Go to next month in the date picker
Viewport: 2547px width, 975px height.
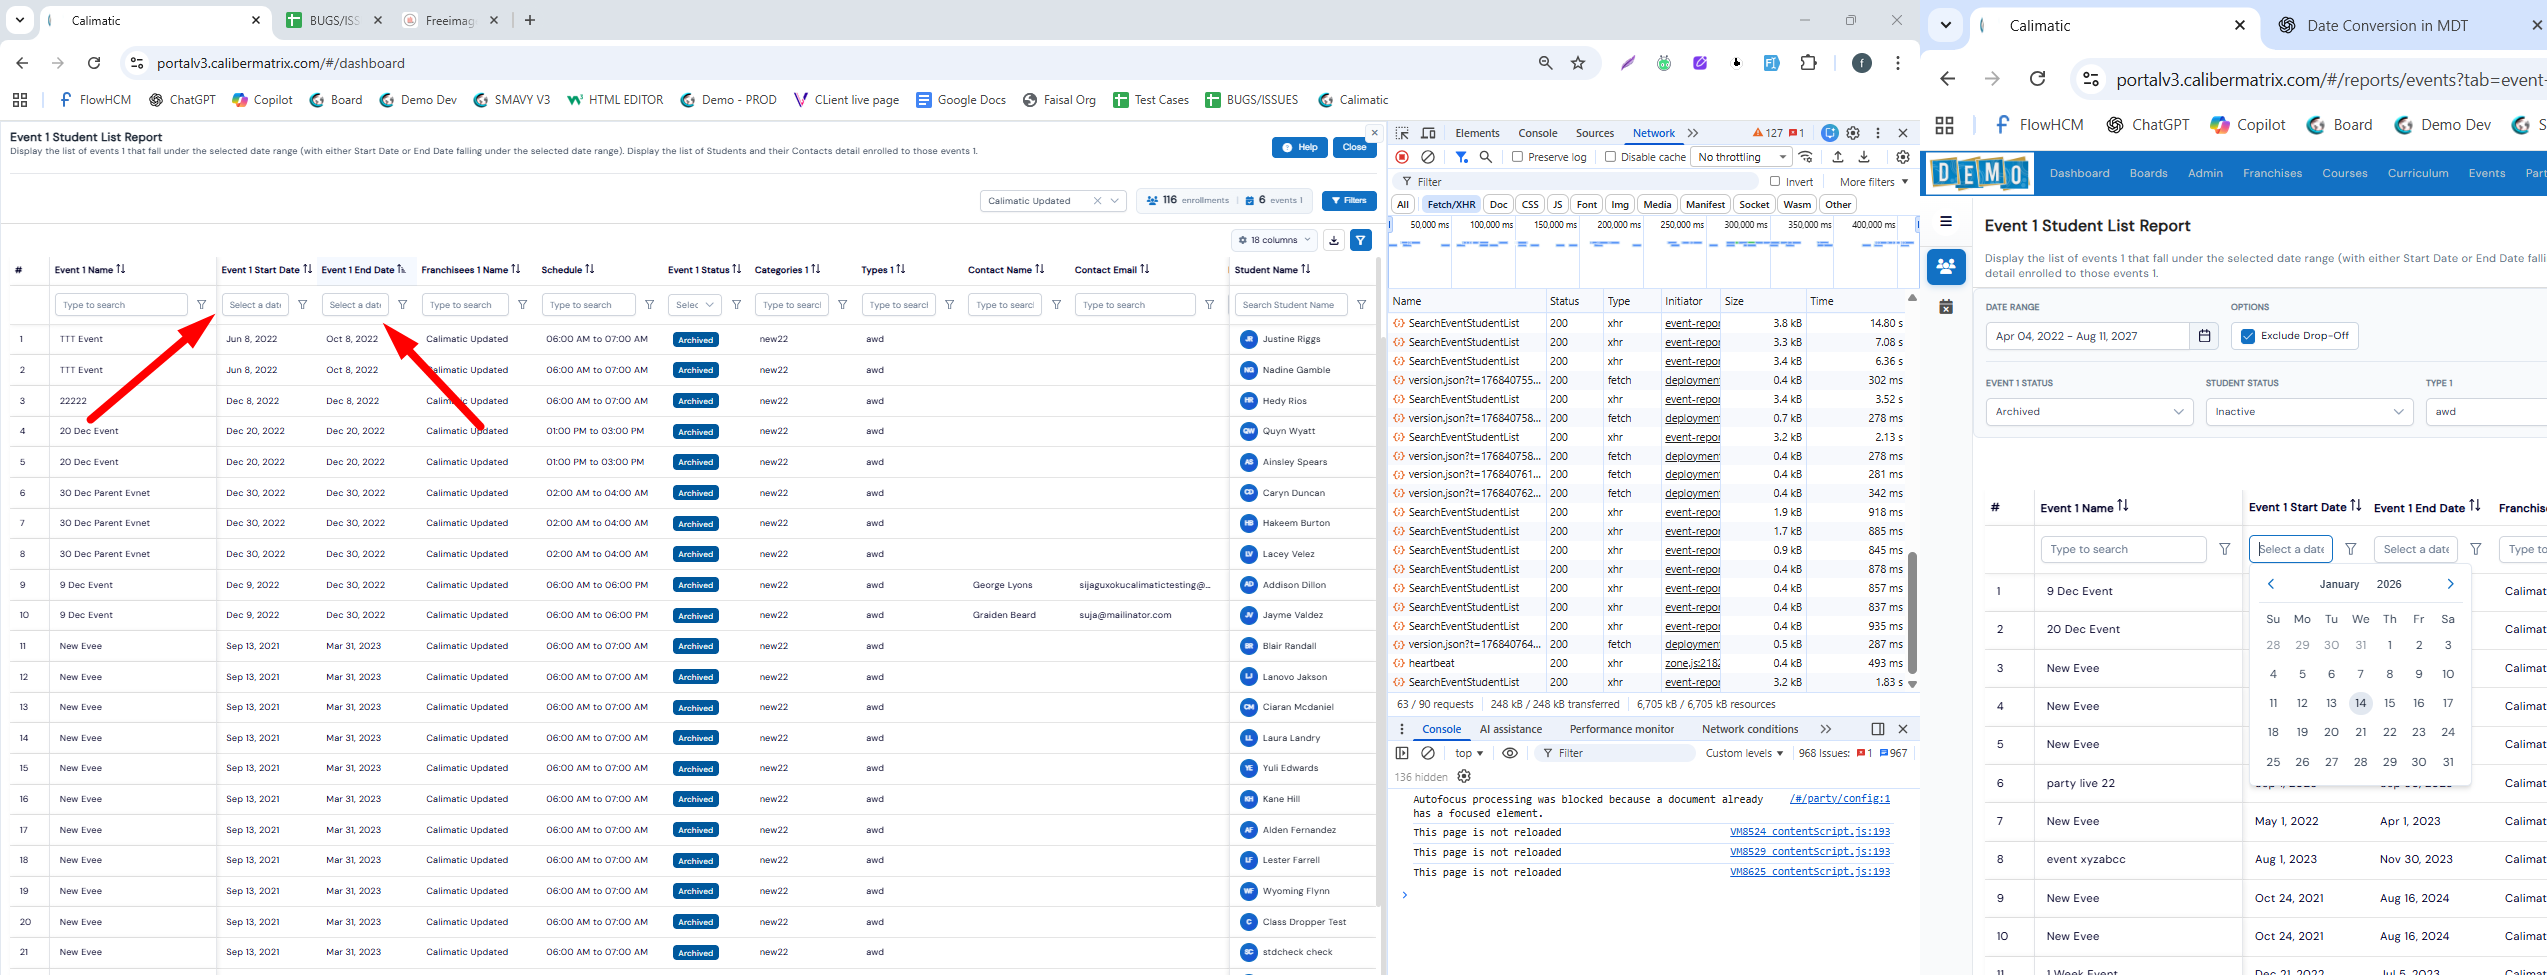pos(2450,584)
